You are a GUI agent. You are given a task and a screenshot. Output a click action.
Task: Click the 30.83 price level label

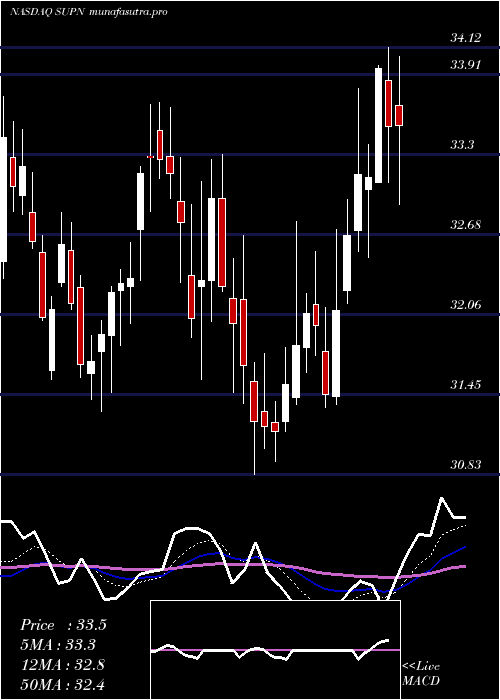coord(466,465)
